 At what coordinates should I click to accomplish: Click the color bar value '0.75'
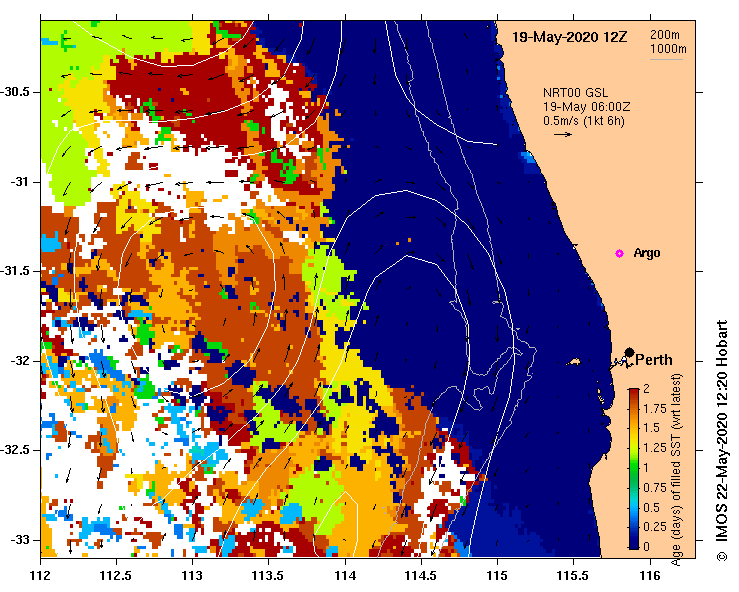pos(655,488)
